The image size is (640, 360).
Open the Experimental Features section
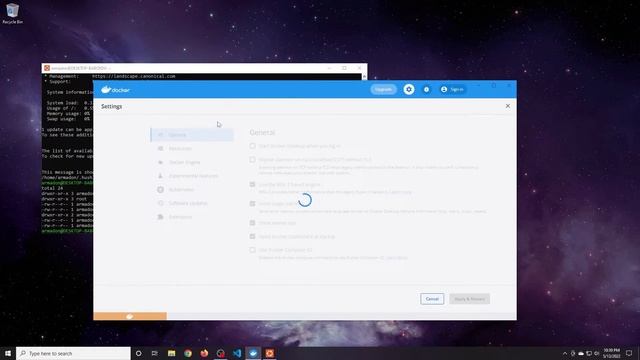pos(192,176)
